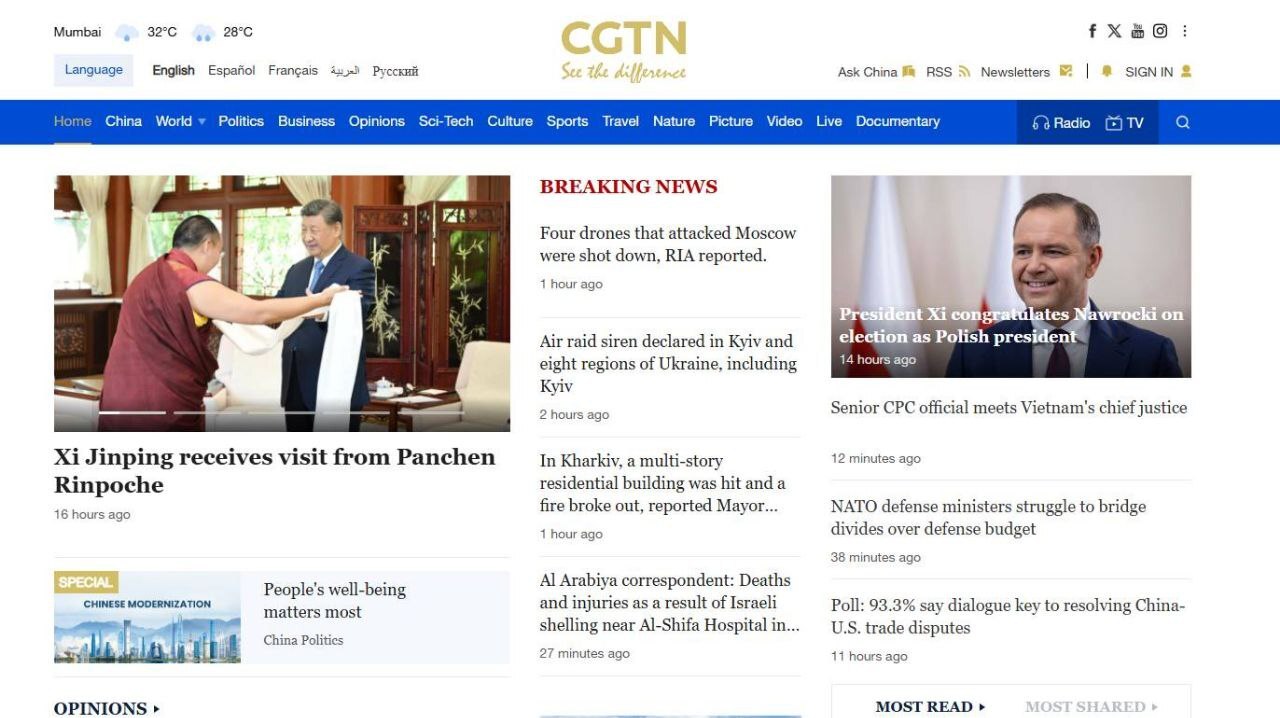Go to the Sci-Tech menu item
Image resolution: width=1280 pixels, height=718 pixels.
click(x=446, y=121)
